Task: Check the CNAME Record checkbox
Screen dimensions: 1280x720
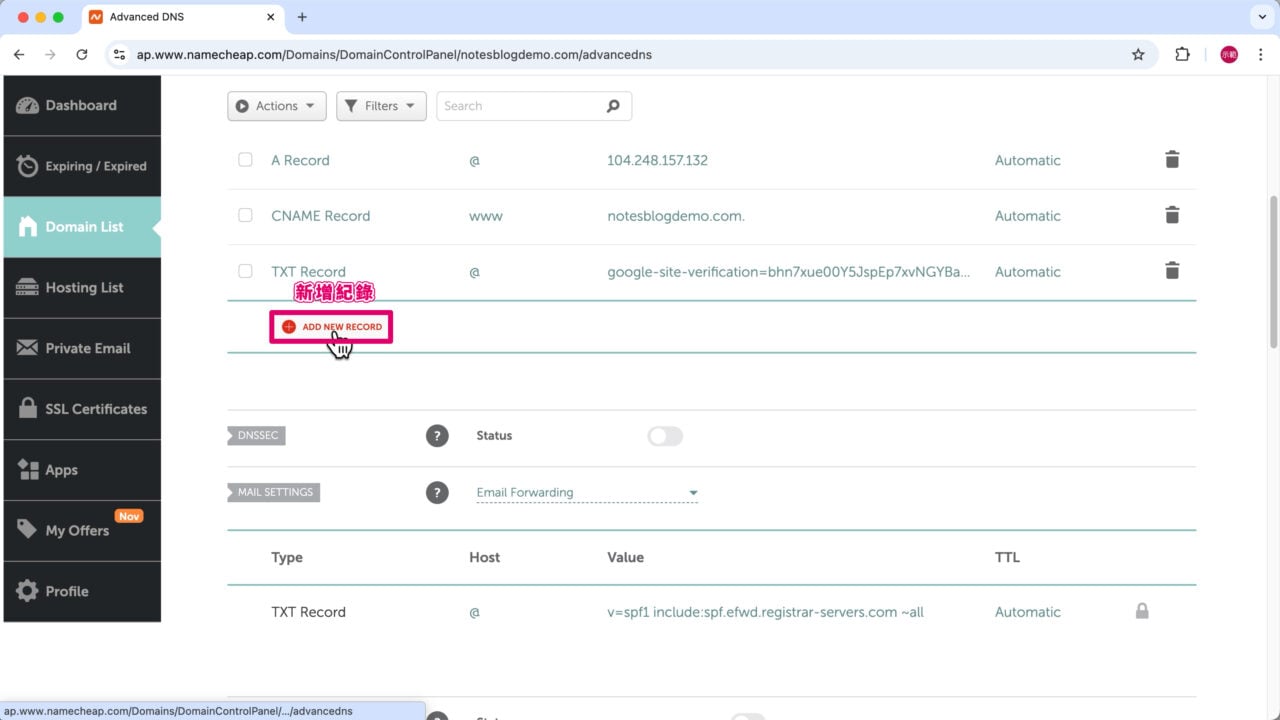Action: click(245, 215)
